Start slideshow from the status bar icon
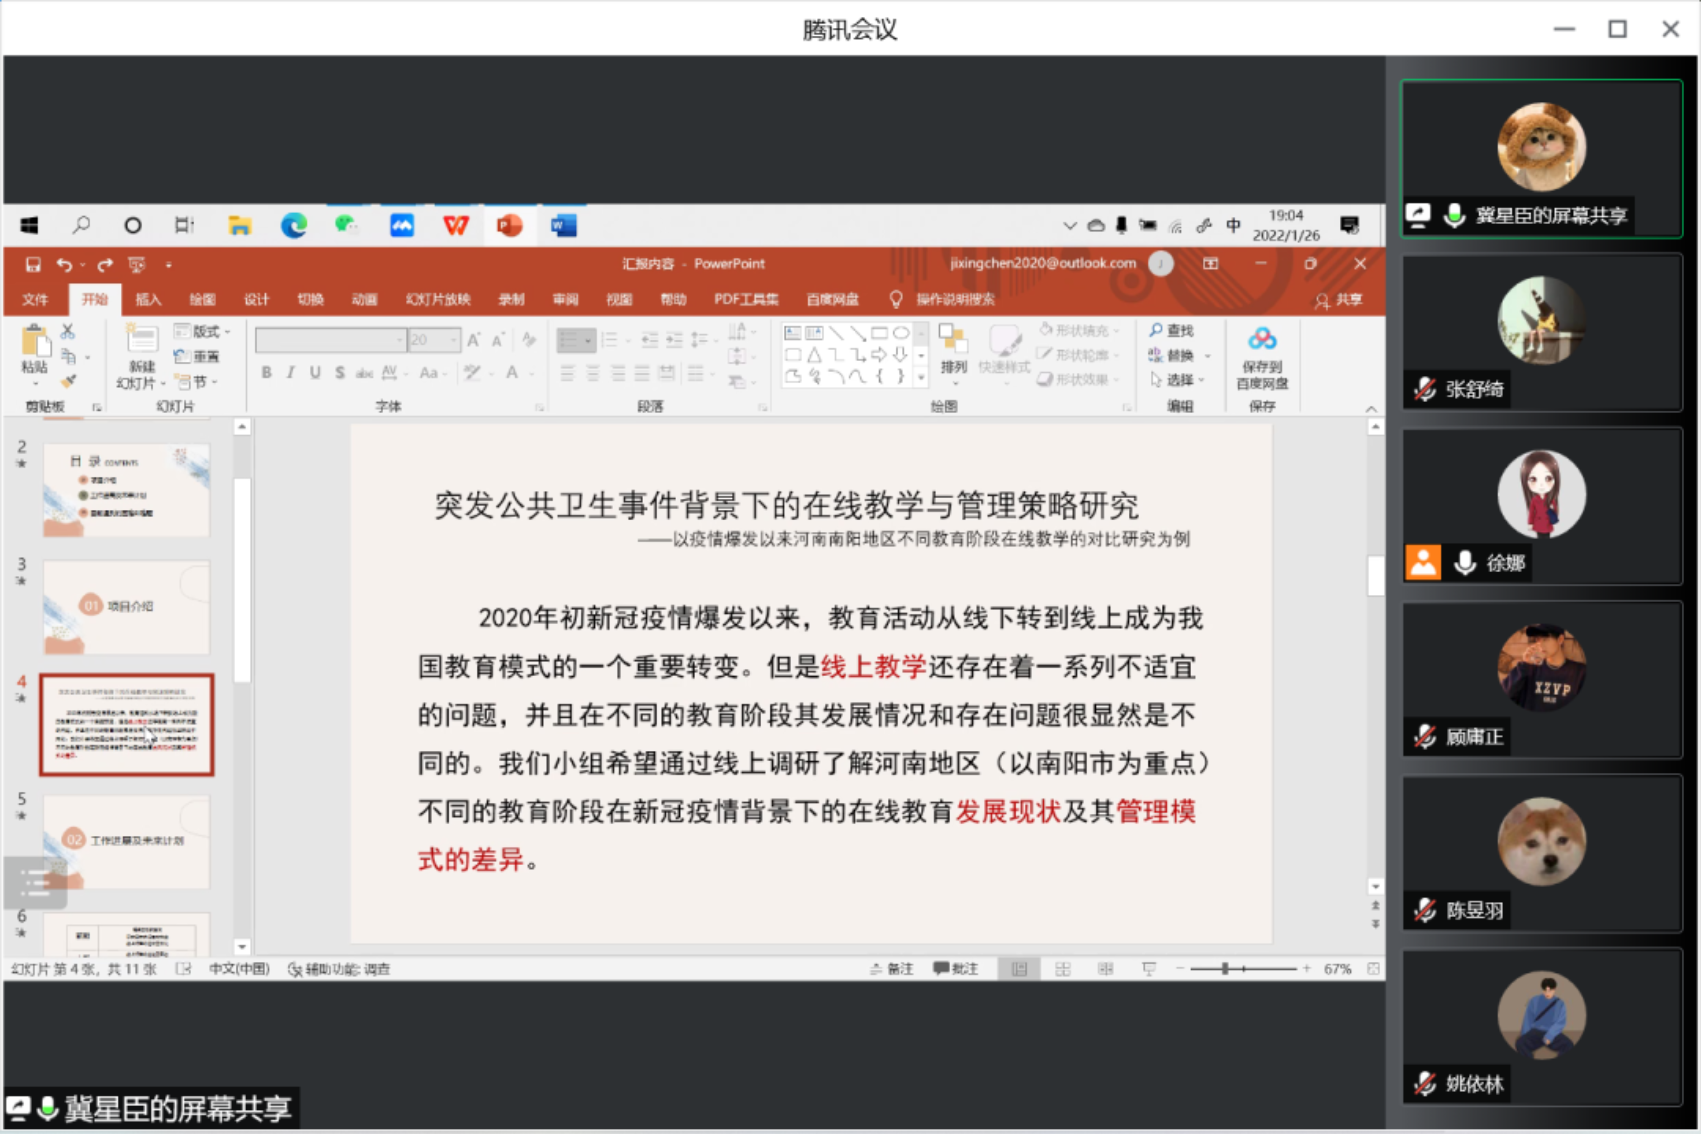 [1148, 968]
